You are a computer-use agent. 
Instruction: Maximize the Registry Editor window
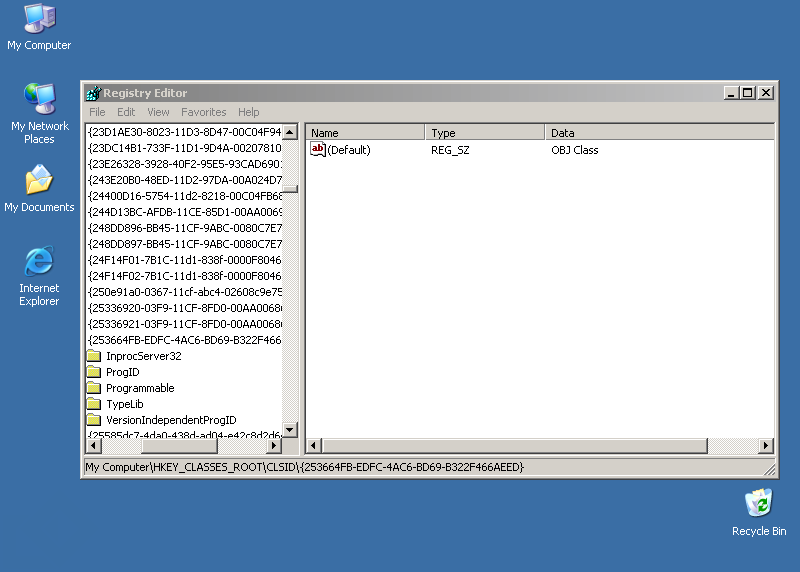point(748,93)
